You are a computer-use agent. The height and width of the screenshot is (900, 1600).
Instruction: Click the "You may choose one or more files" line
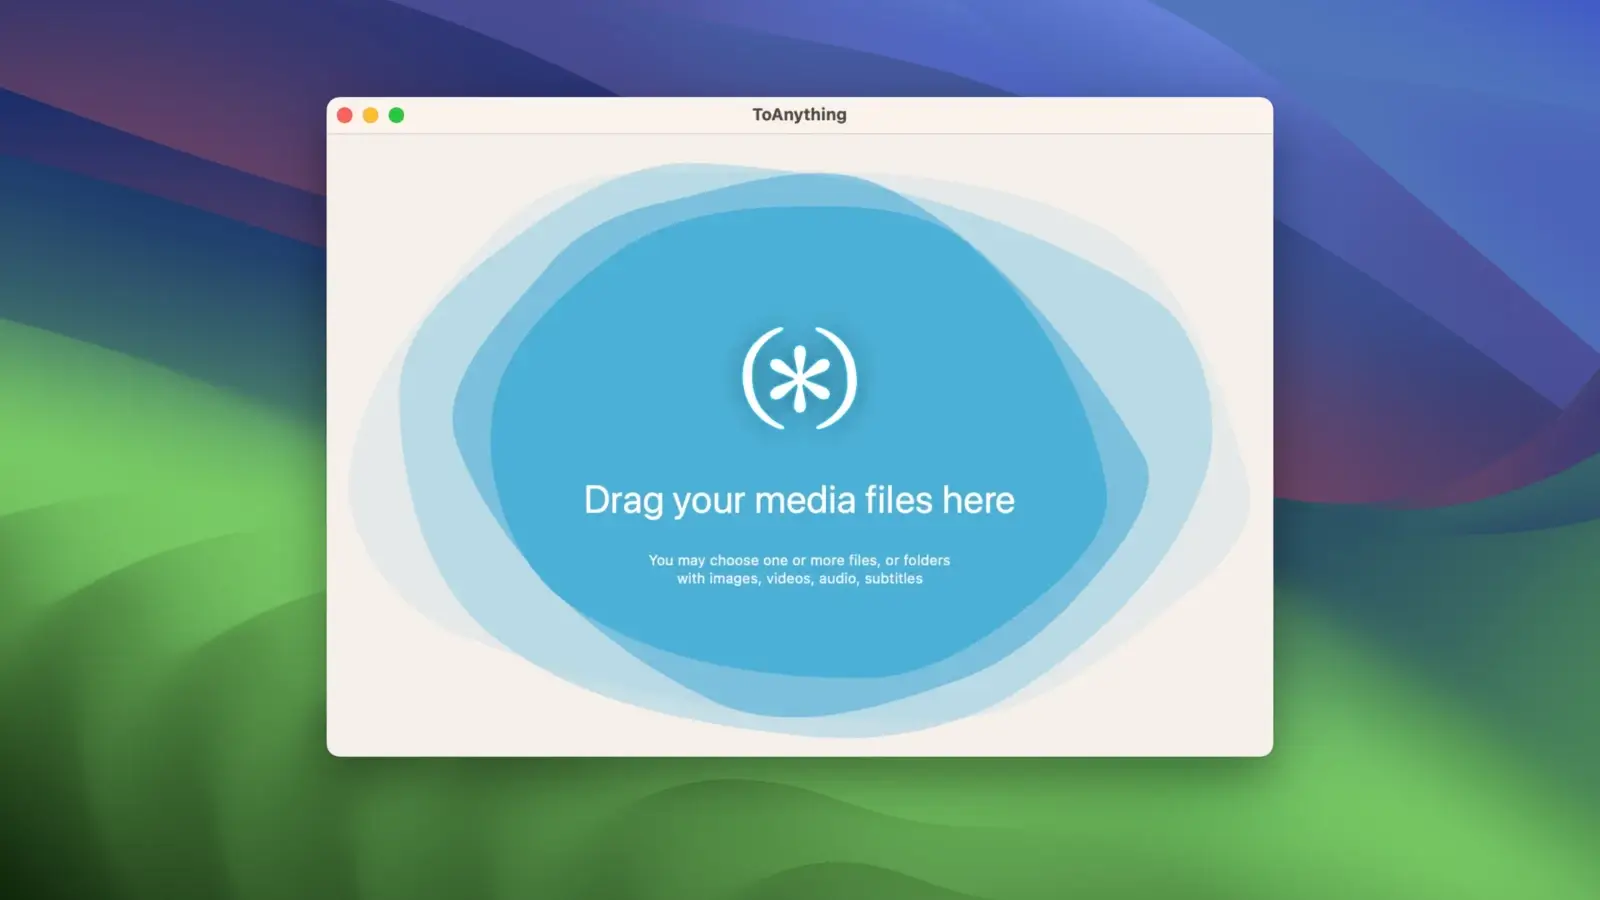799,560
